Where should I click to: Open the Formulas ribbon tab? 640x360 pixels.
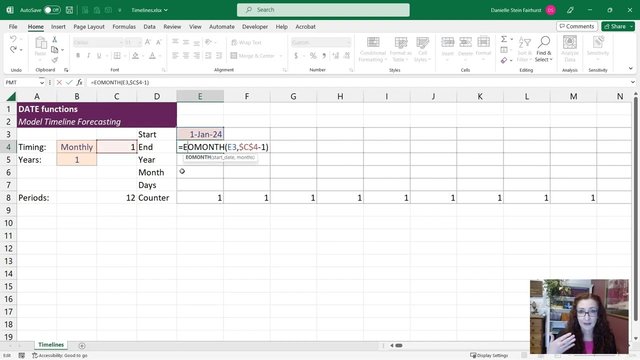124,27
